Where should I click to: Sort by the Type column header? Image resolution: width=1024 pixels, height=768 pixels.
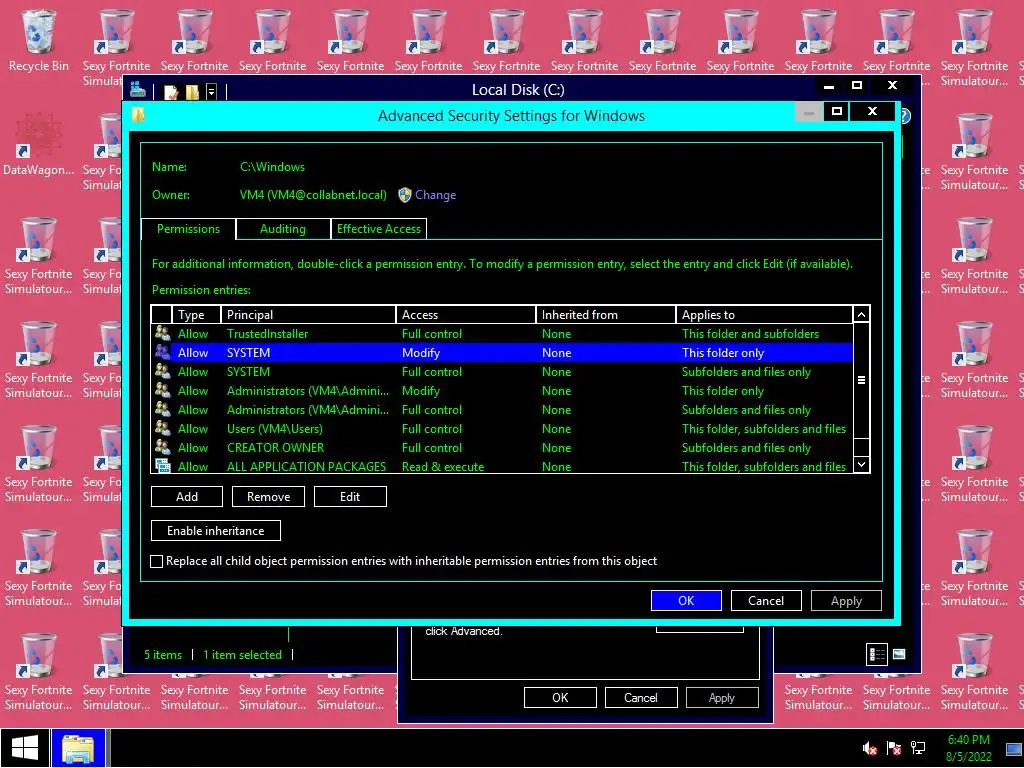coord(196,315)
